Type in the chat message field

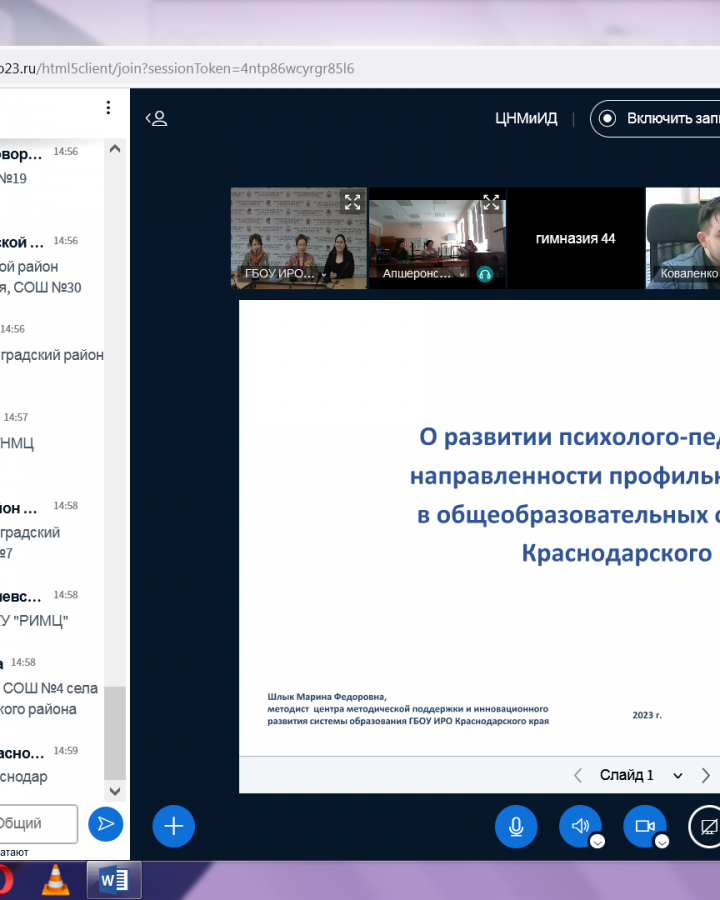tap(38, 824)
